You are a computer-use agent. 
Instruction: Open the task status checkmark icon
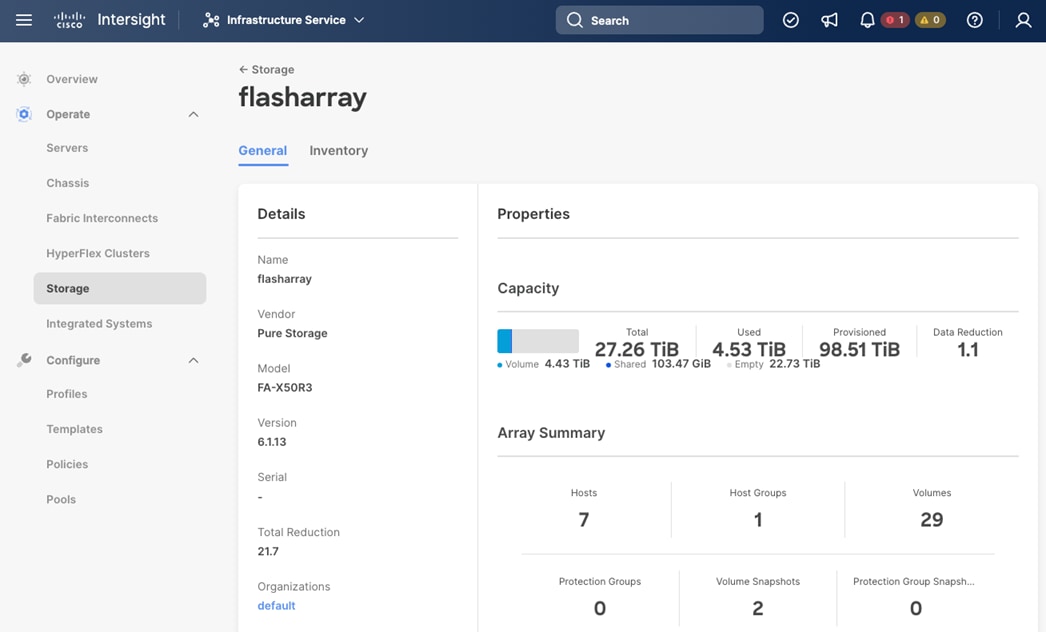point(791,20)
